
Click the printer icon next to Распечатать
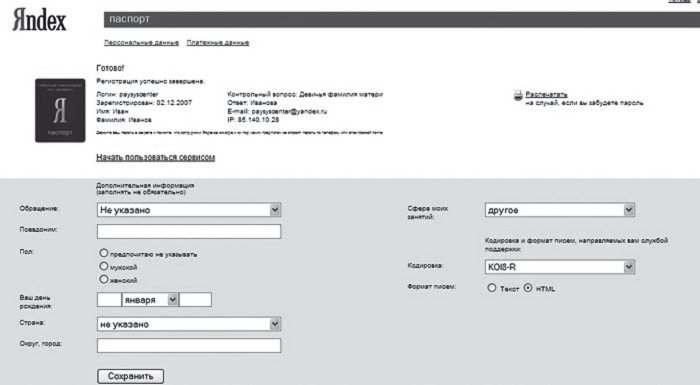coord(518,95)
